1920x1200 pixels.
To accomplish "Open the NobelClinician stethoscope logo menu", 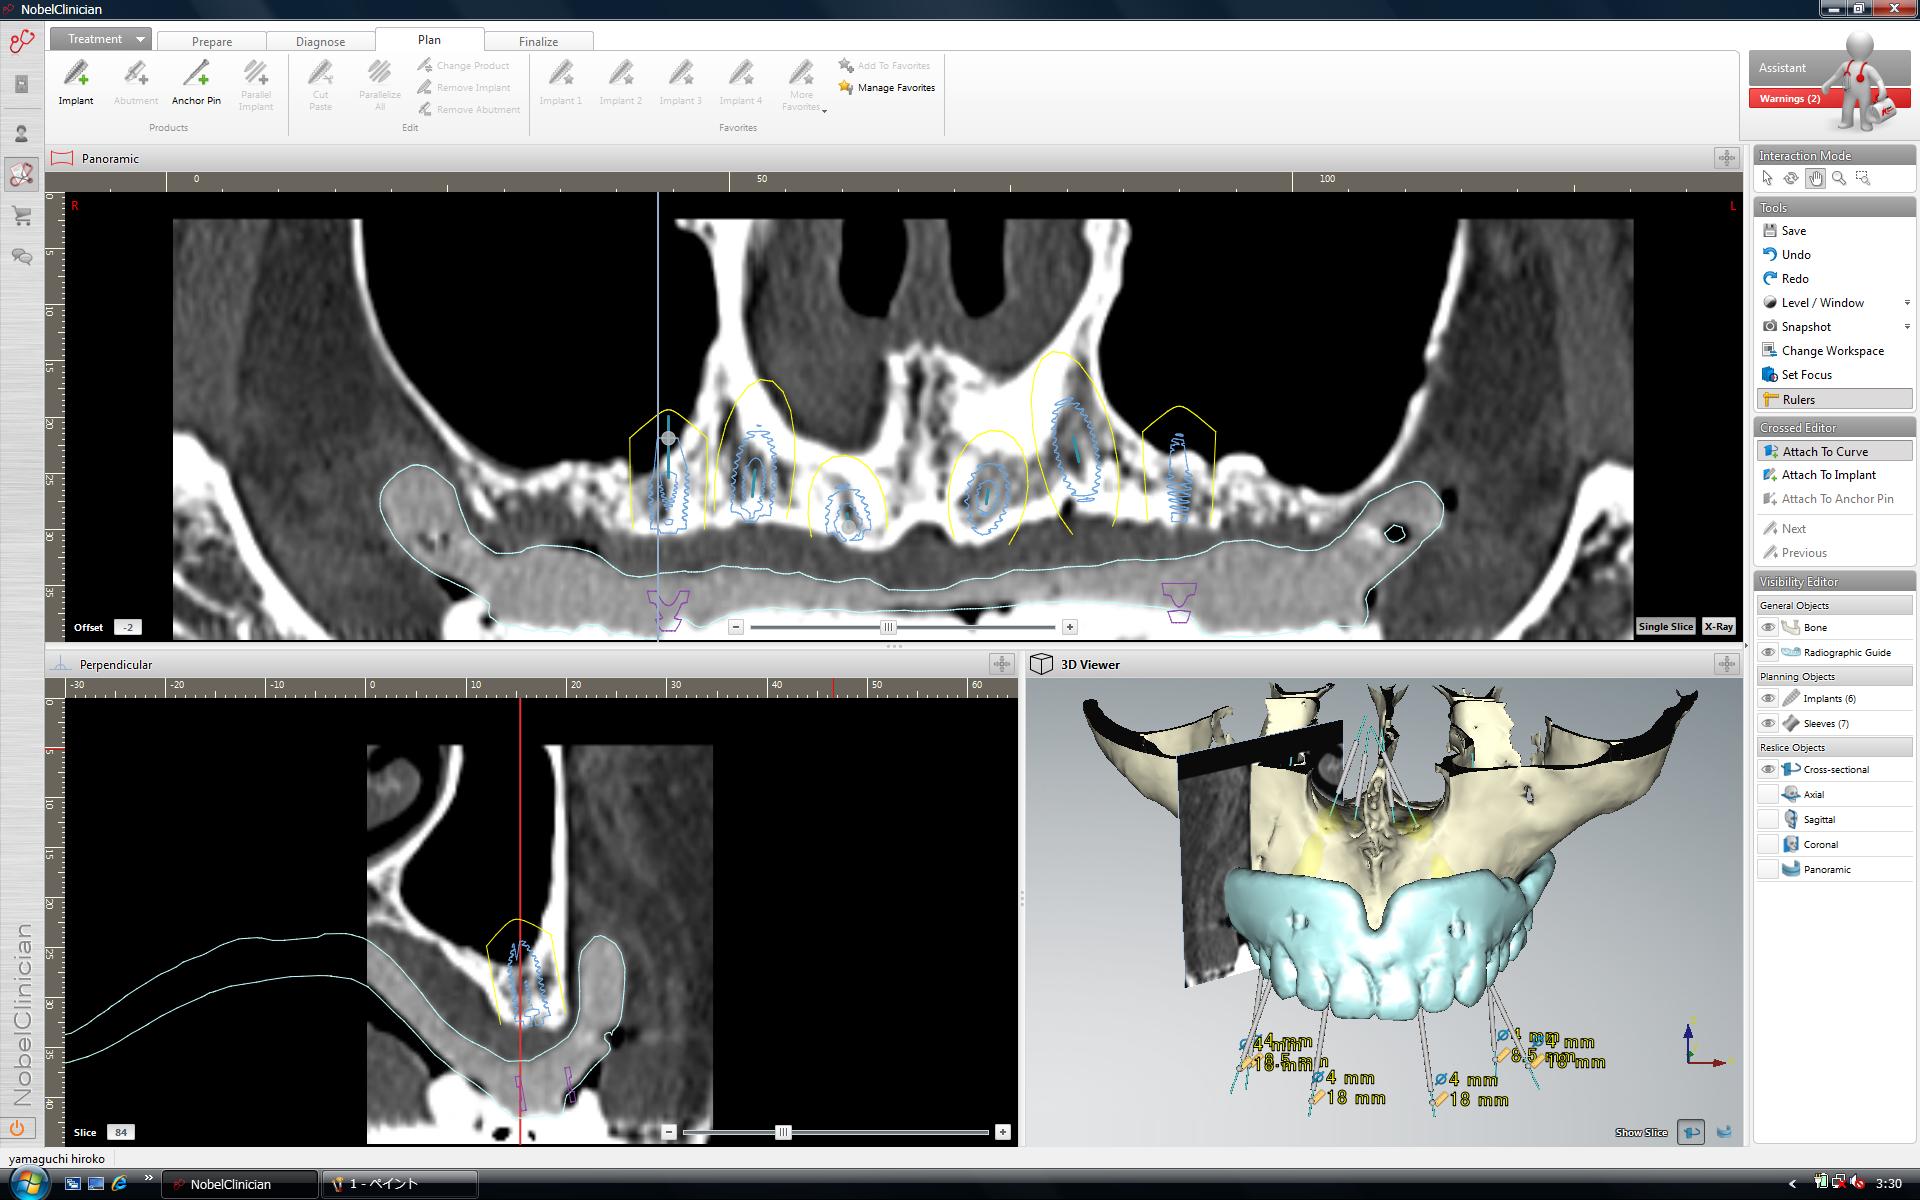I will click(x=21, y=41).
